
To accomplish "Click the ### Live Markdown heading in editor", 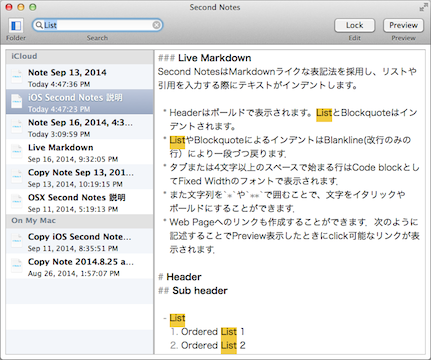I will point(205,58).
